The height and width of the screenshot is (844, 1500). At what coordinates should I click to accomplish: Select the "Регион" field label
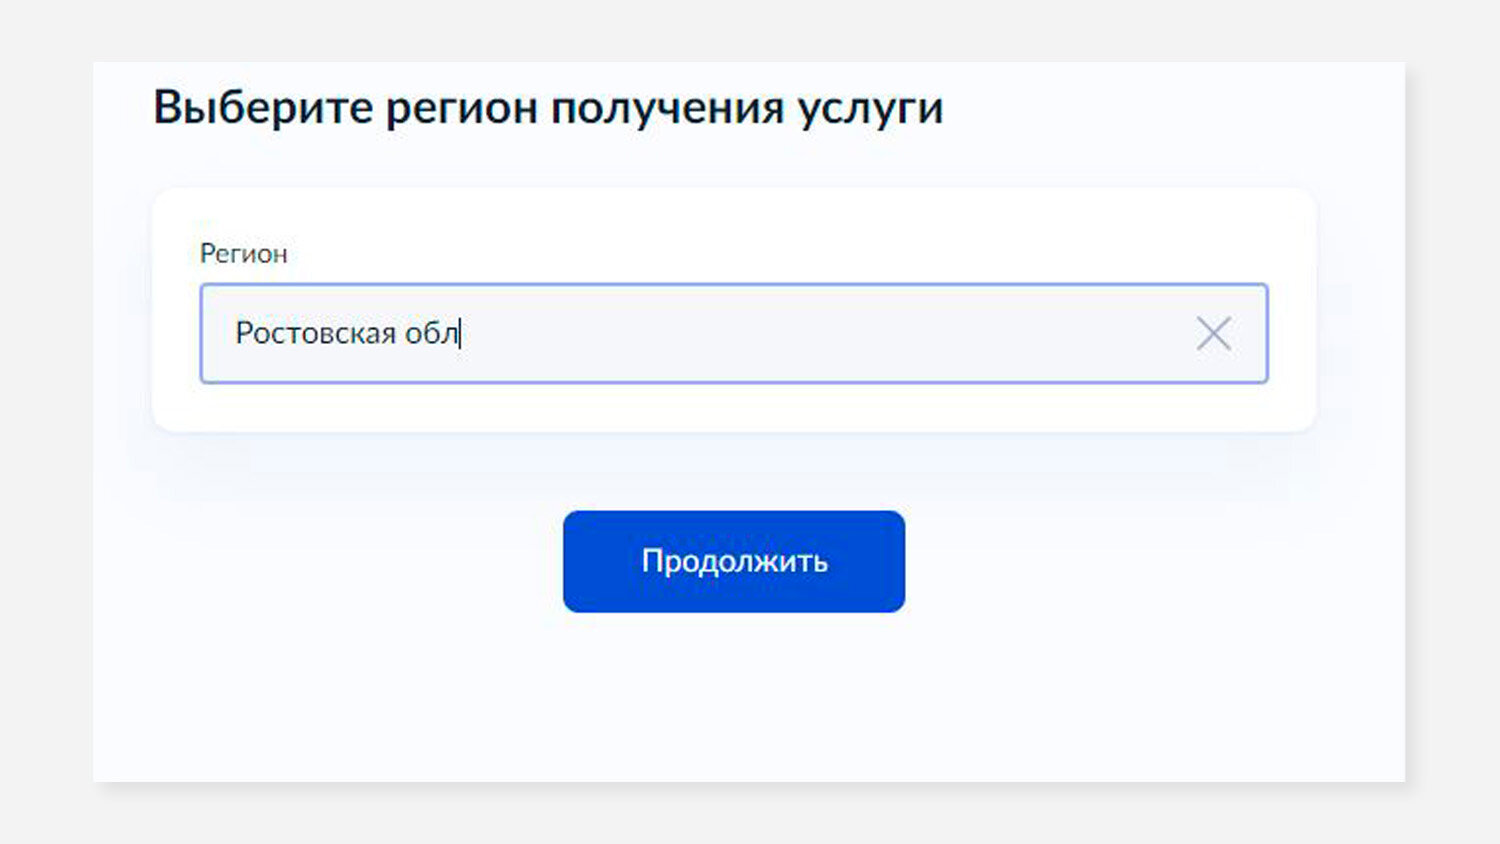[243, 254]
